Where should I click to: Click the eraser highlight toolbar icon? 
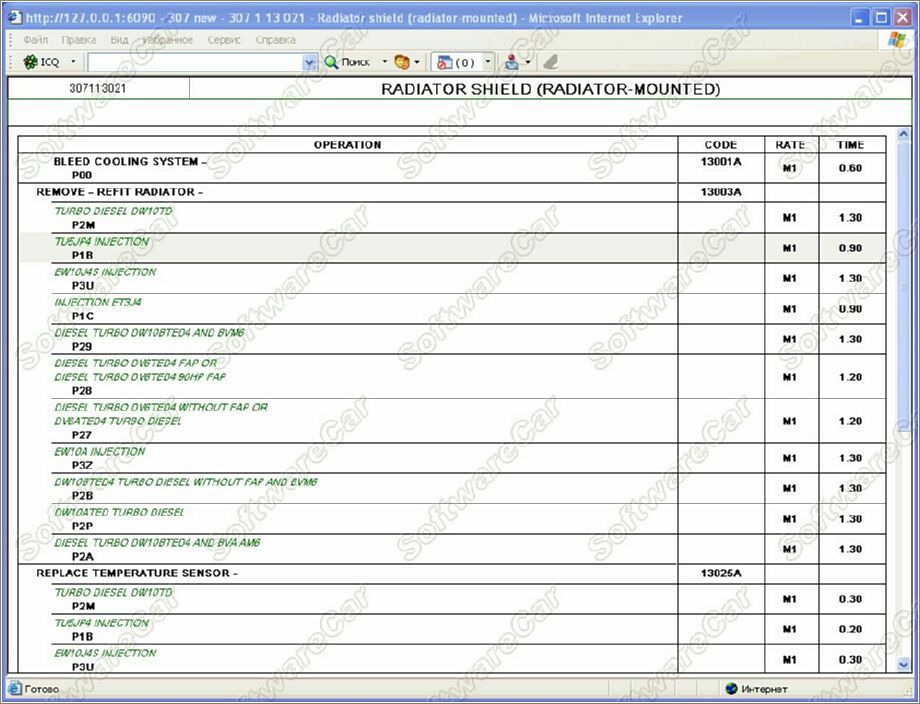[x=549, y=62]
